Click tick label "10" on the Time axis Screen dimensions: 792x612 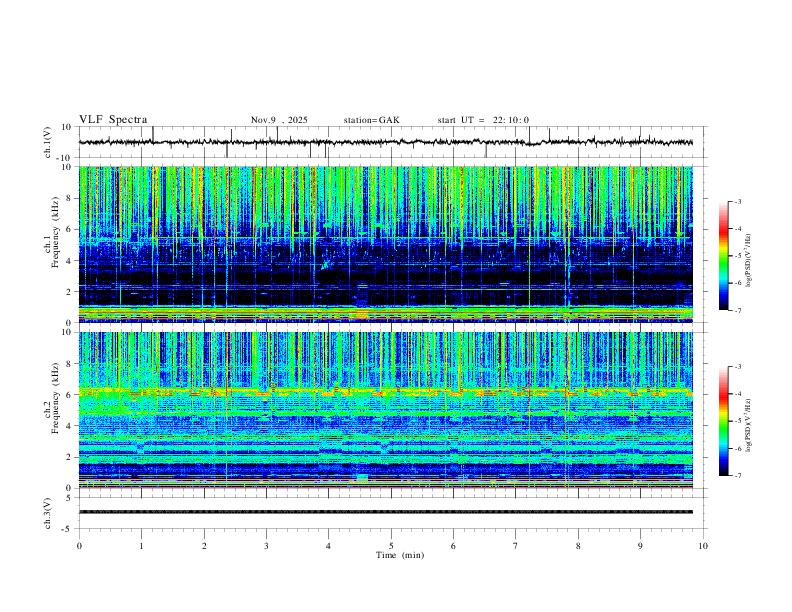(703, 546)
